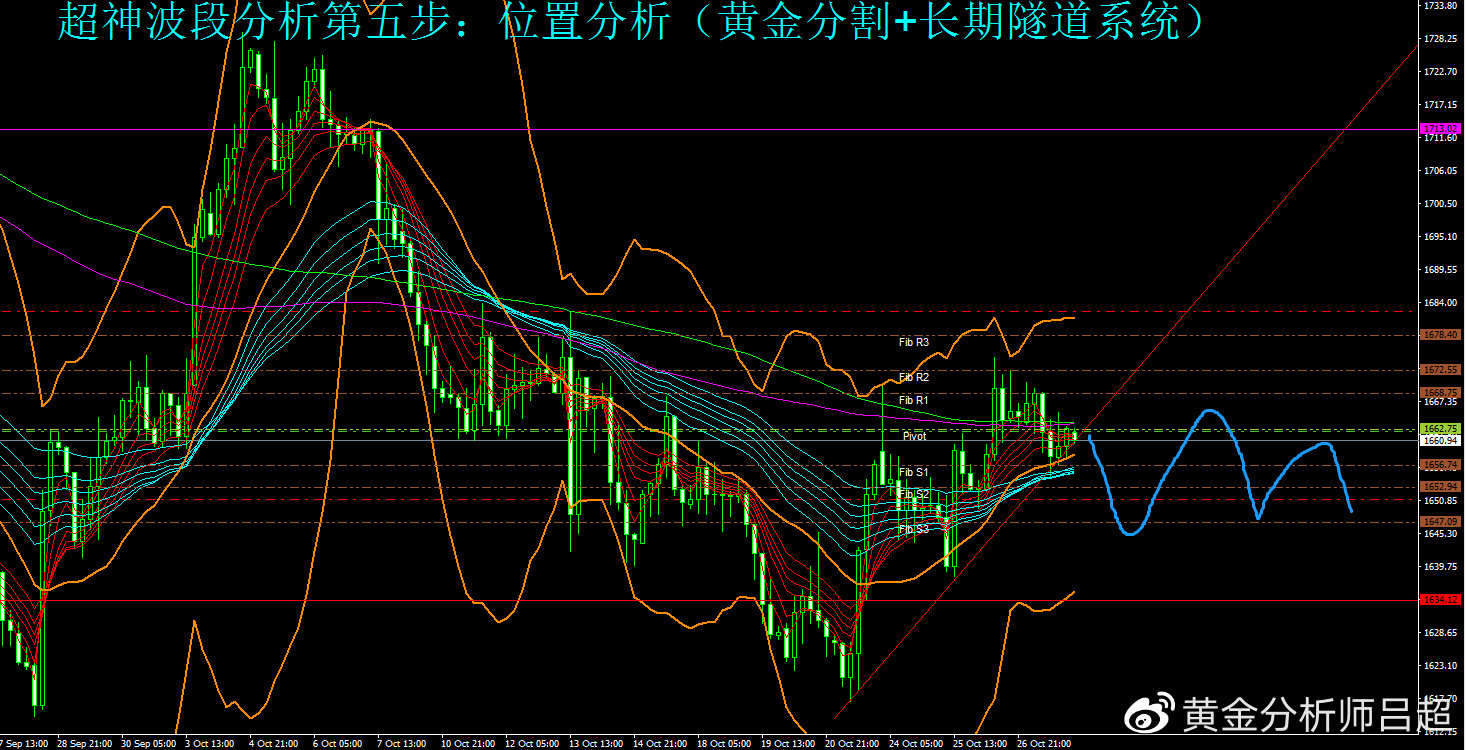Click the Fib S3 level label
Image resolution: width=1466 pixels, height=750 pixels.
[914, 529]
